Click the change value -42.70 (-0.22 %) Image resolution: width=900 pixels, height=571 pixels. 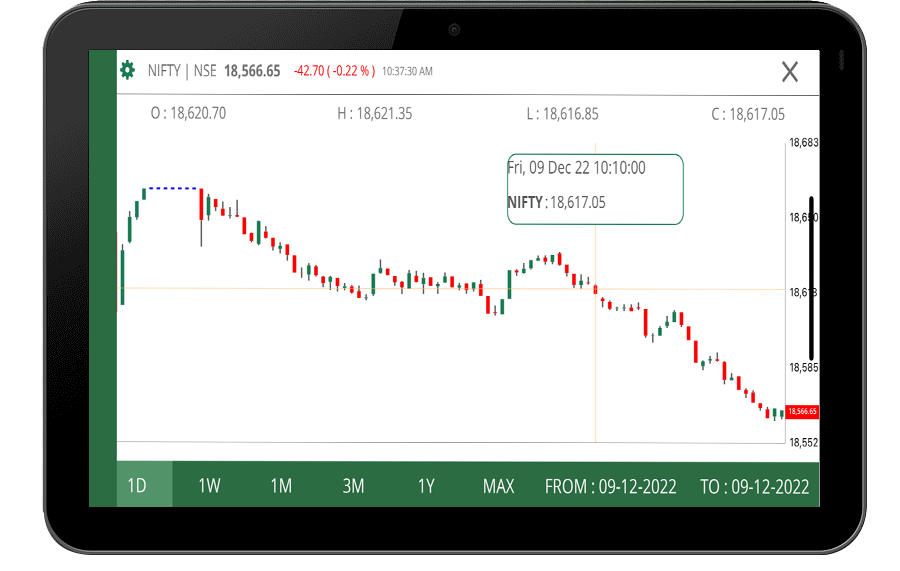tap(335, 71)
